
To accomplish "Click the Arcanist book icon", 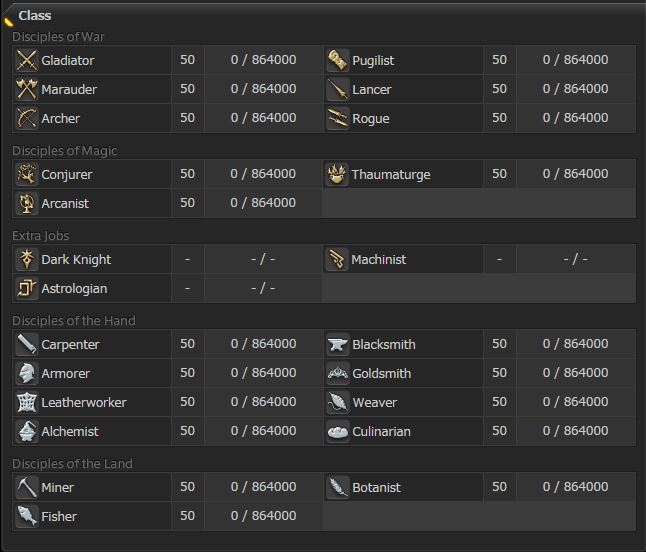I will click(27, 203).
